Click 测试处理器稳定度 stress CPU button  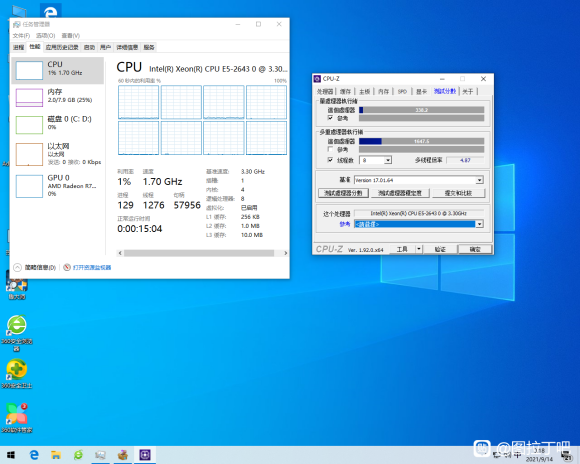click(400, 193)
